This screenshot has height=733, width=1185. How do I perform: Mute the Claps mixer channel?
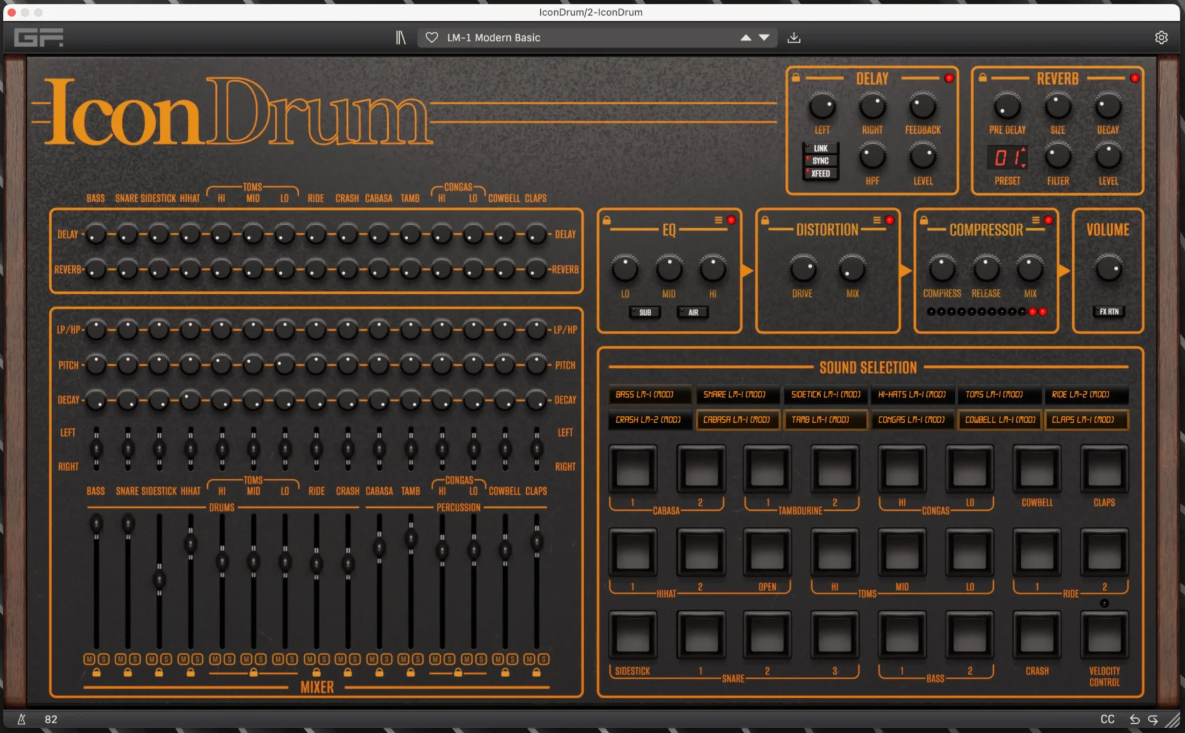(529, 659)
